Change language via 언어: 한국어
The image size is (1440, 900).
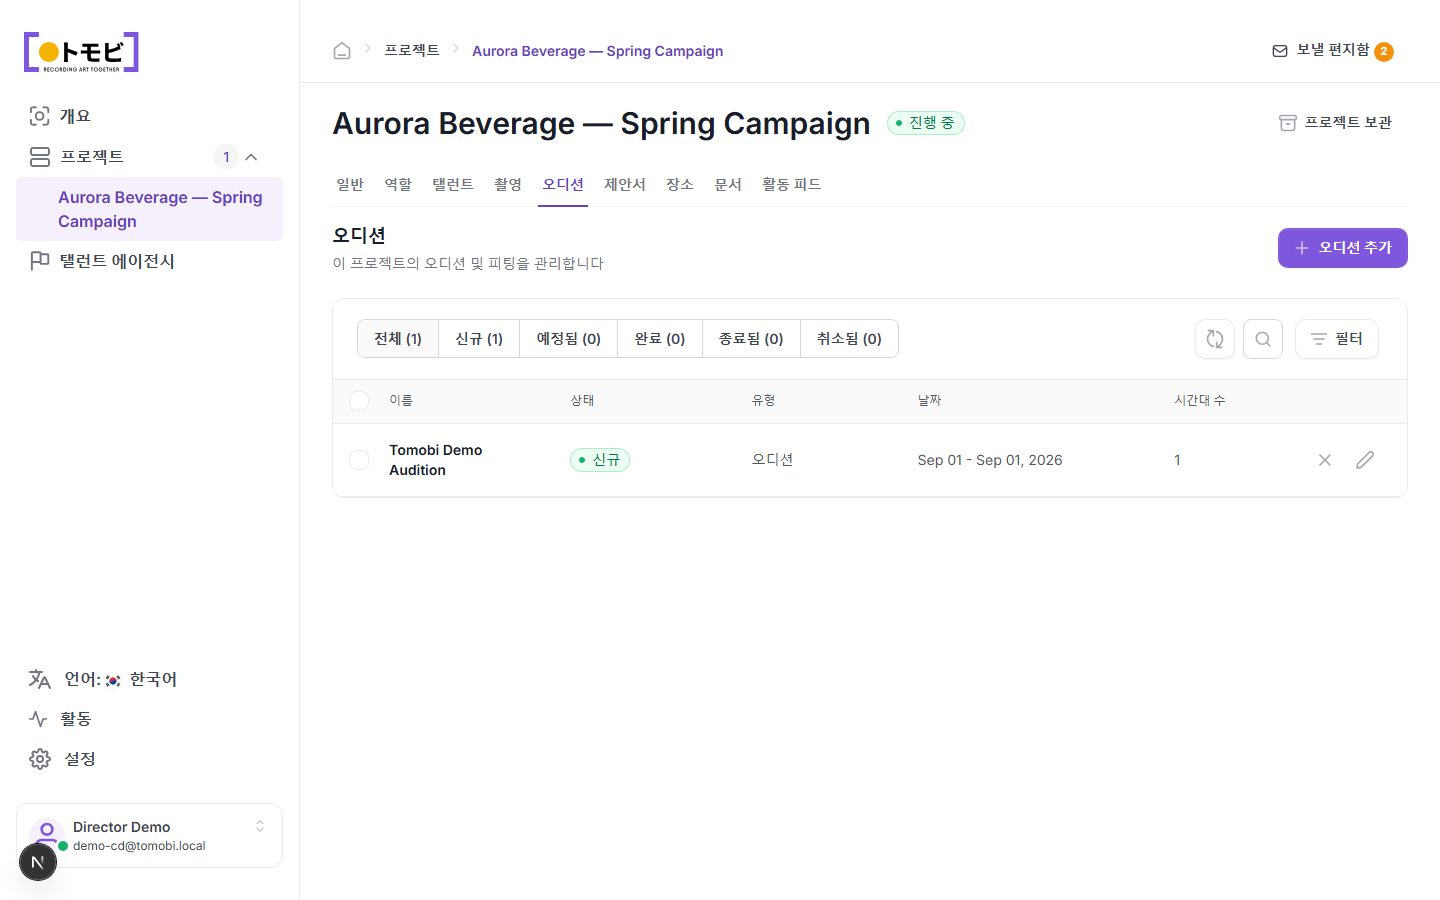pyautogui.click(x=149, y=679)
